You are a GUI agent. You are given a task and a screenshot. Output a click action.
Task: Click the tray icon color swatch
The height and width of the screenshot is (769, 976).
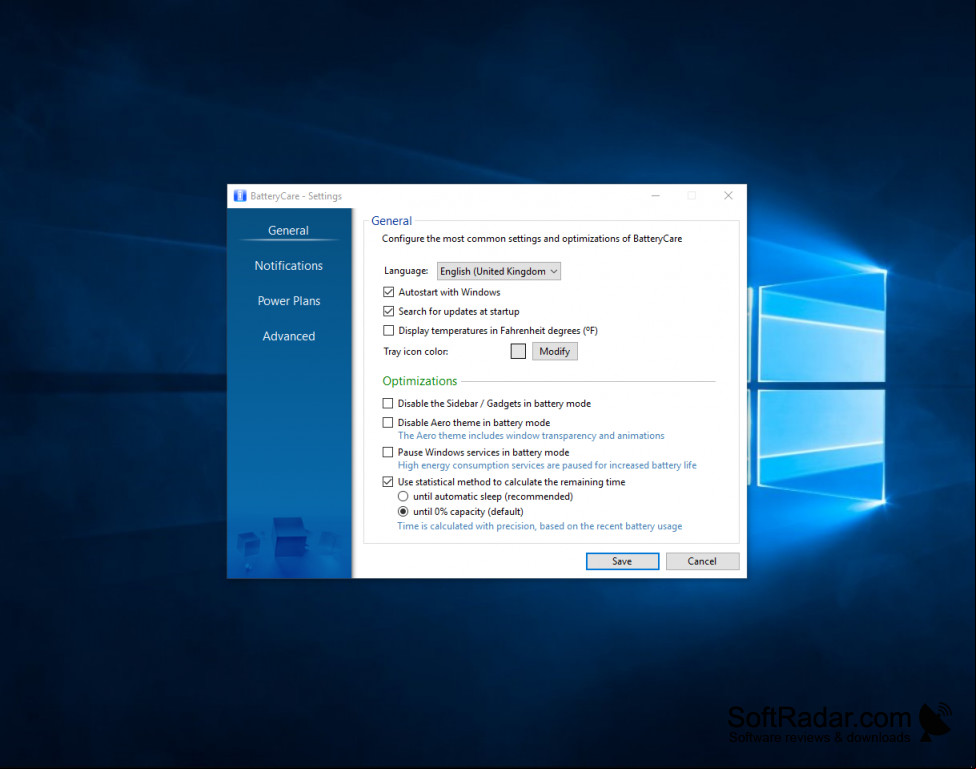[518, 351]
